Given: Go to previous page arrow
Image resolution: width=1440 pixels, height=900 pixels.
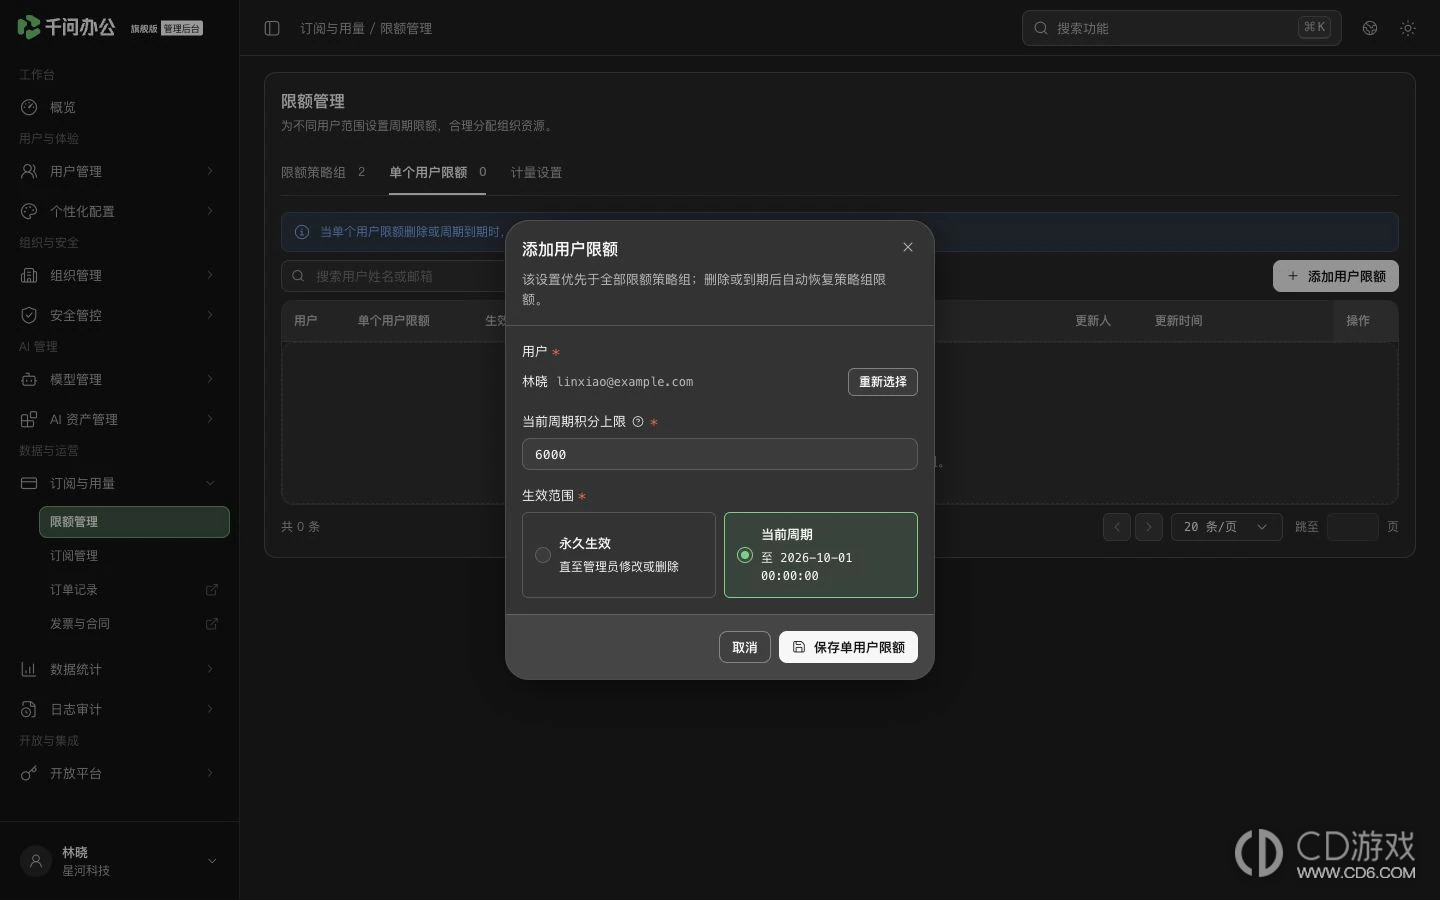Looking at the screenshot, I should (1117, 527).
